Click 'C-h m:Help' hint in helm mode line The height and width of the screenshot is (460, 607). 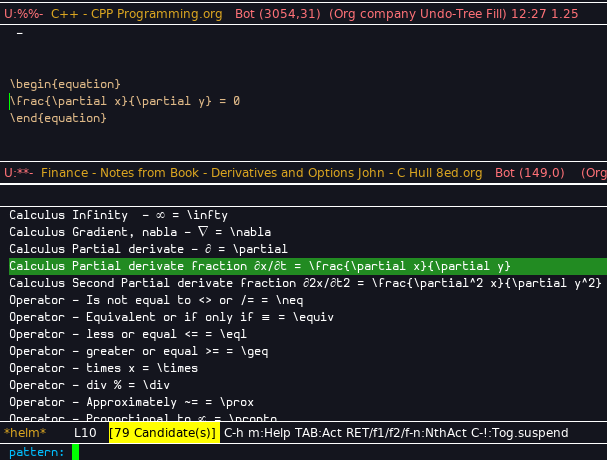pos(257,433)
